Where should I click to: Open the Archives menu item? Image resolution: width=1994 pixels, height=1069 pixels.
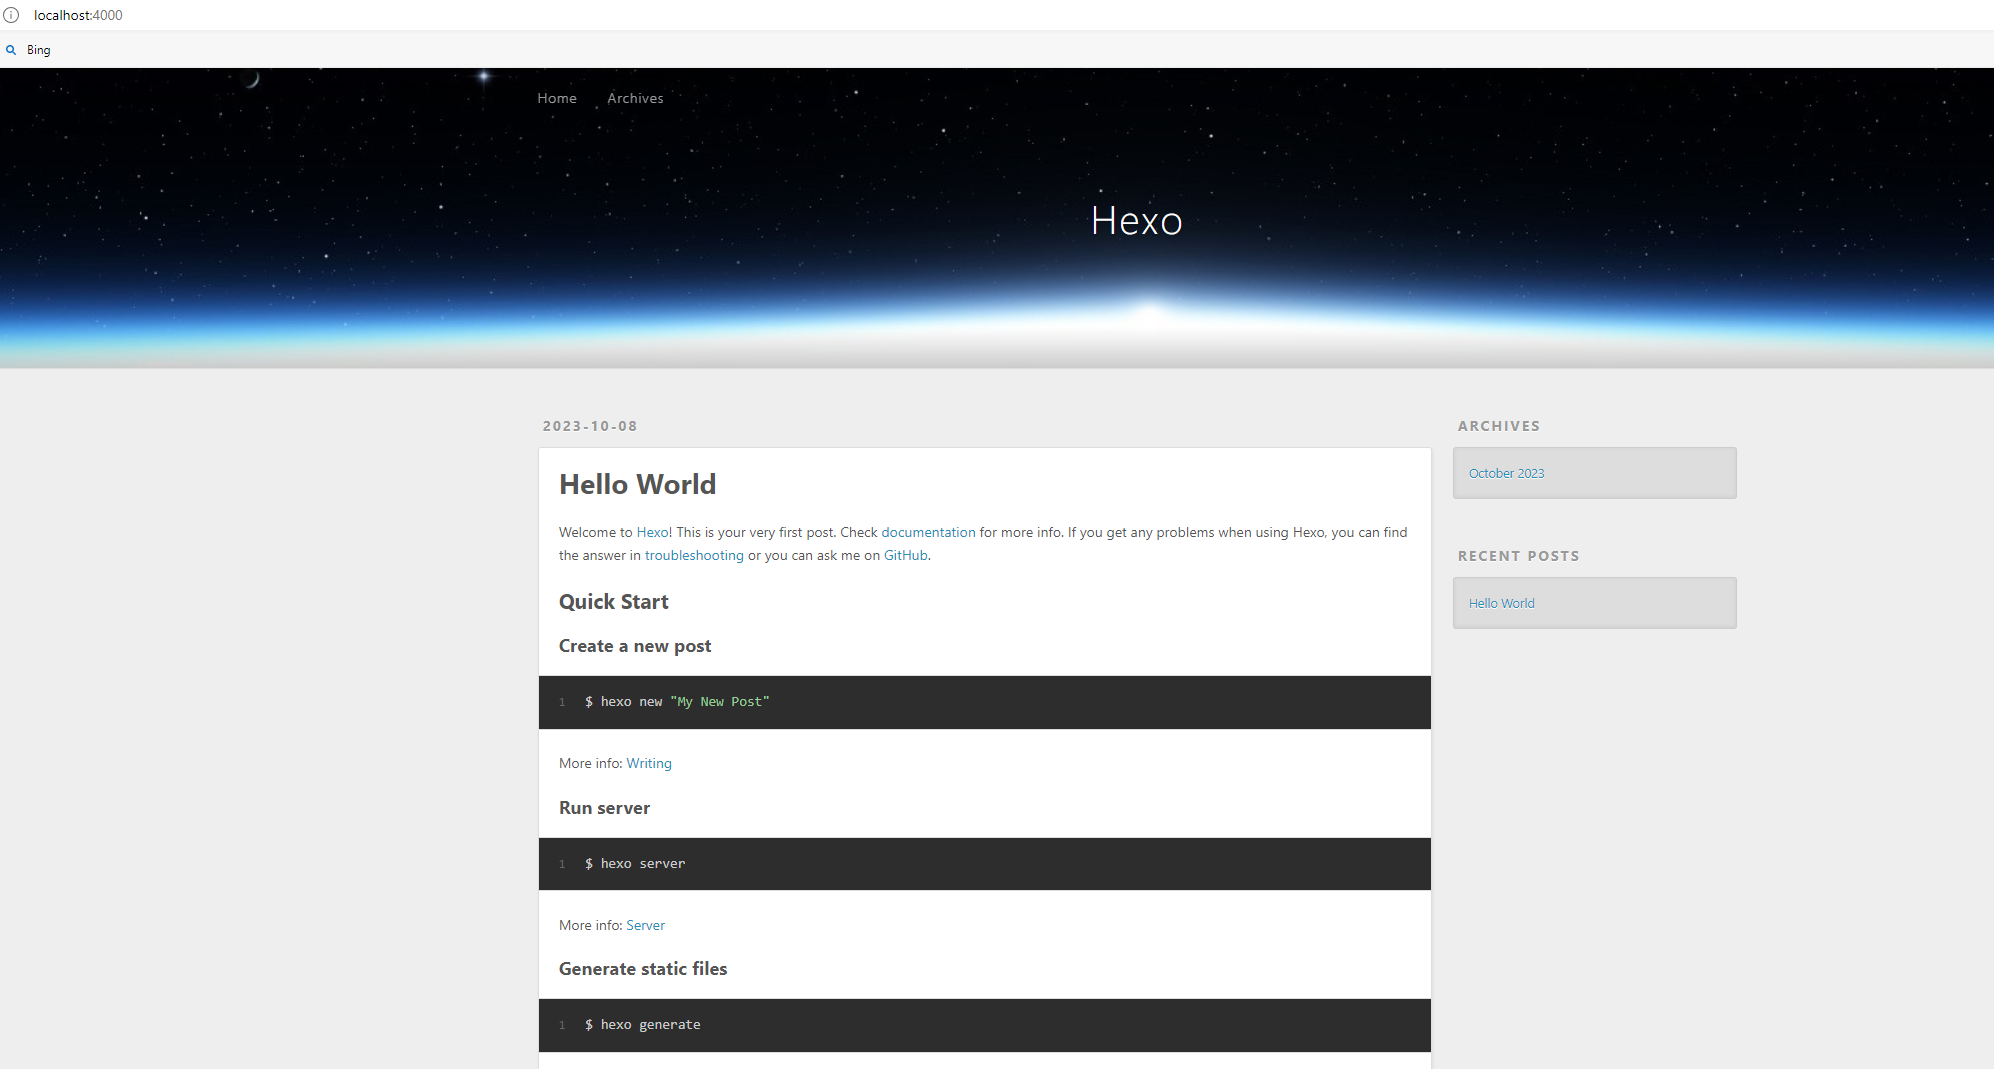[635, 98]
